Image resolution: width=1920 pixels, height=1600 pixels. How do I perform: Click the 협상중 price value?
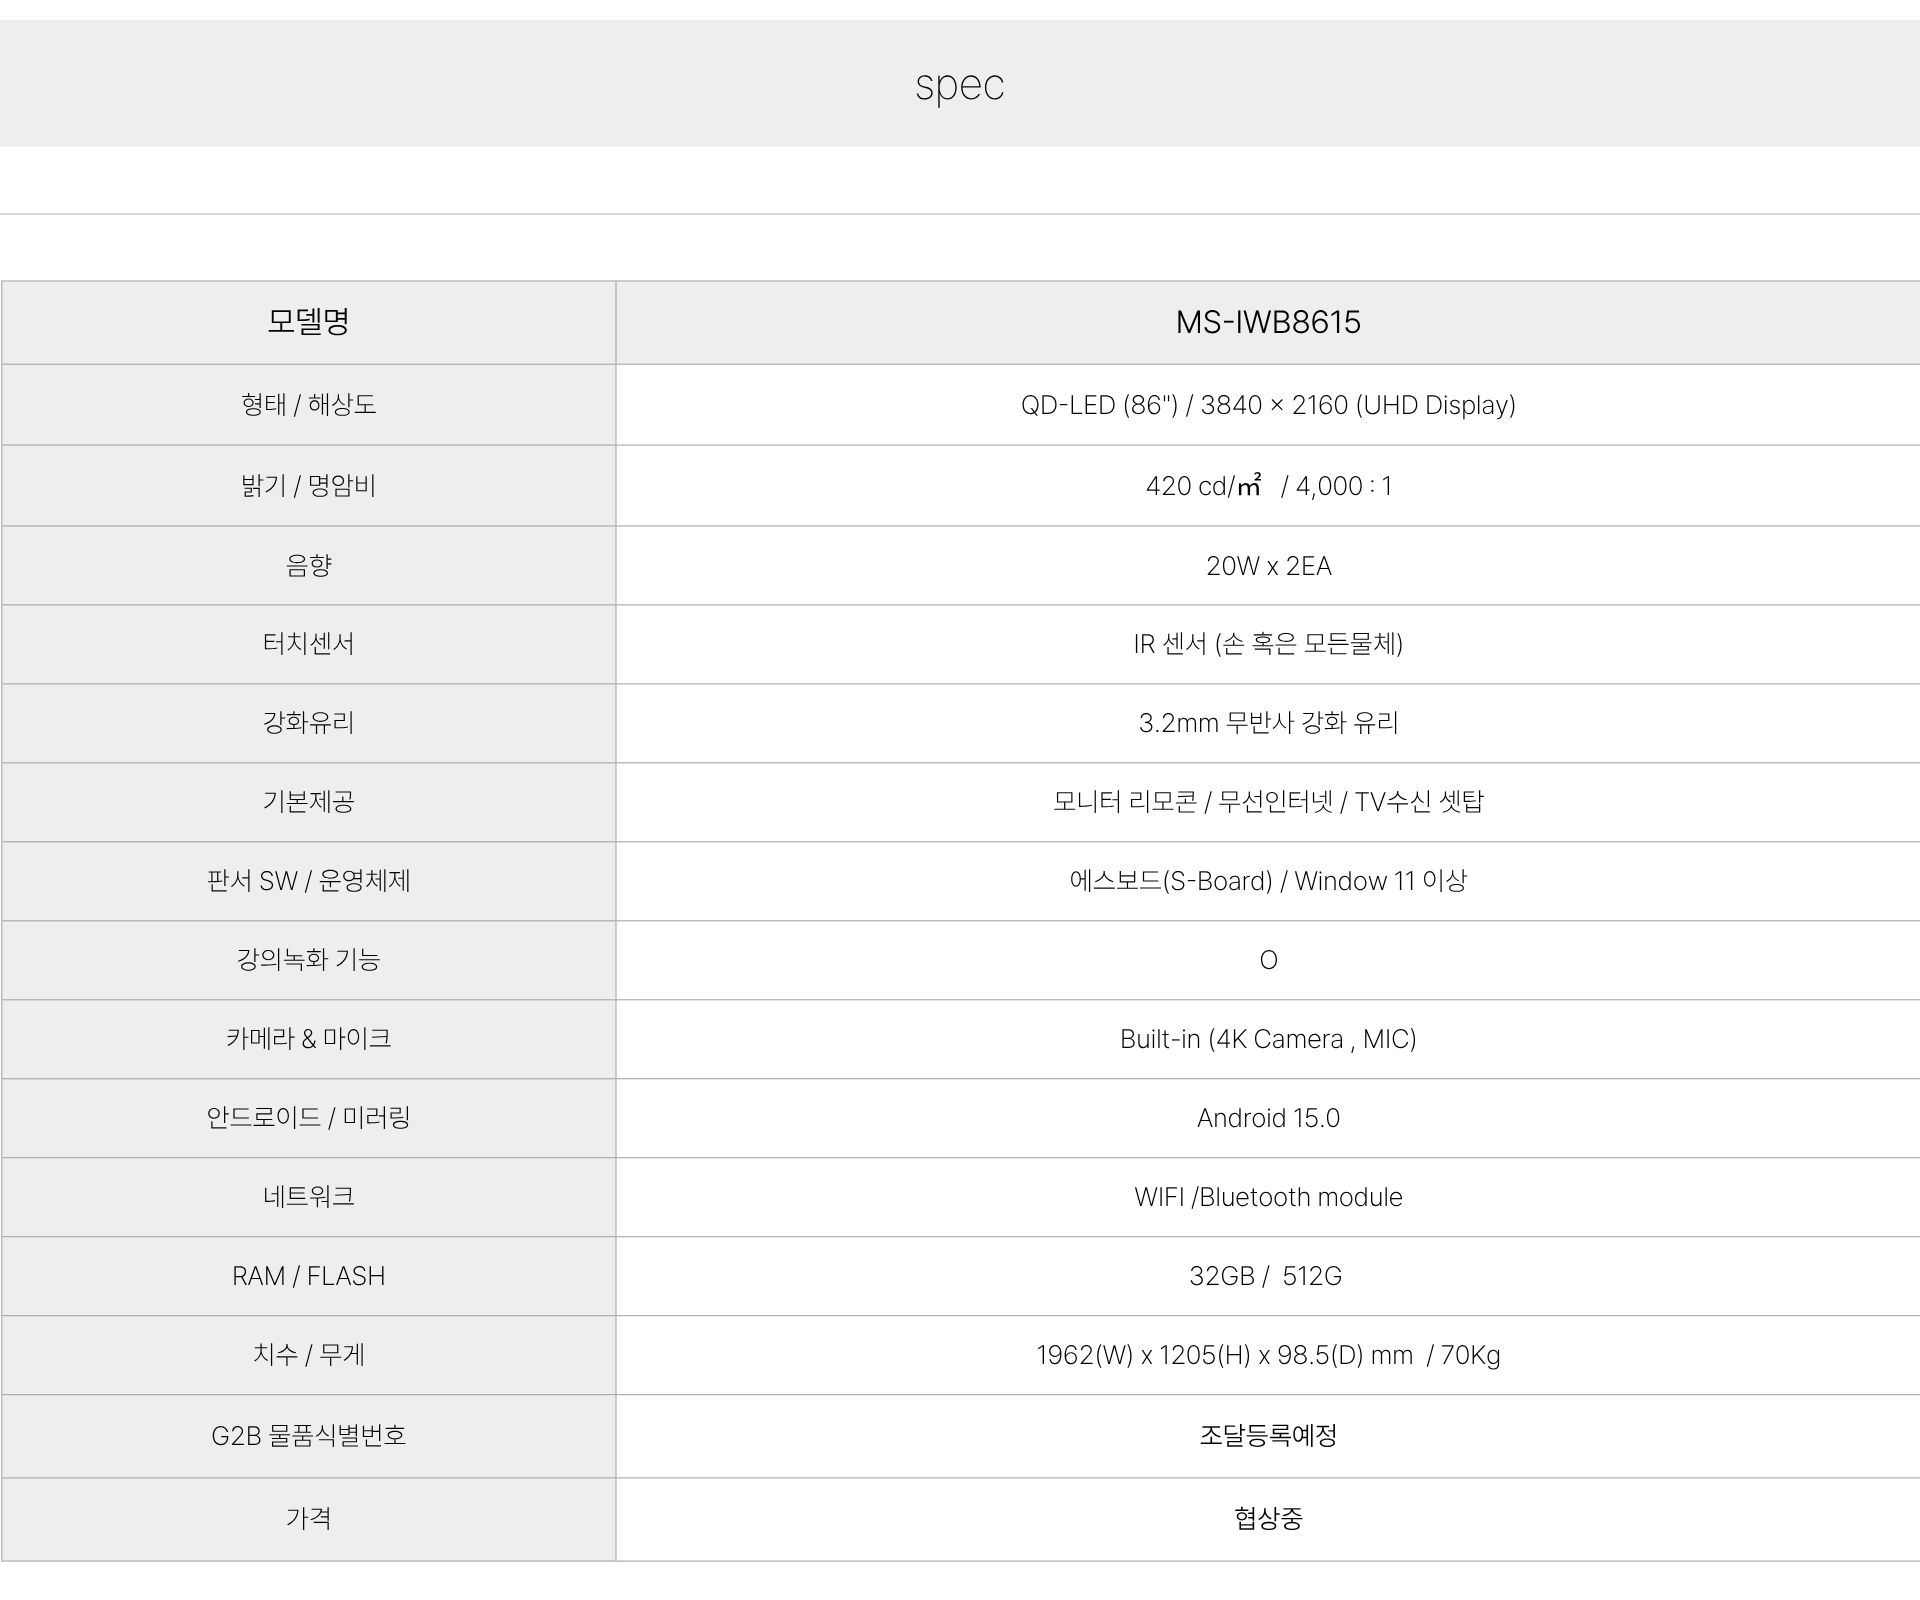[1267, 1519]
